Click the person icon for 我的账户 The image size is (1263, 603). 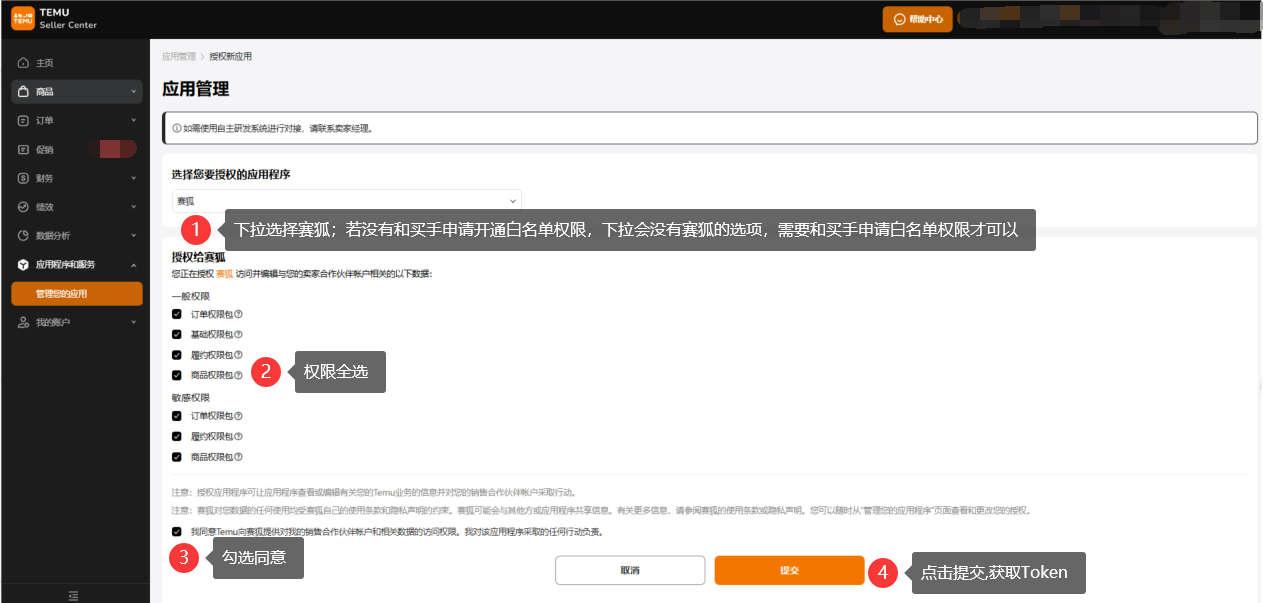(x=23, y=323)
